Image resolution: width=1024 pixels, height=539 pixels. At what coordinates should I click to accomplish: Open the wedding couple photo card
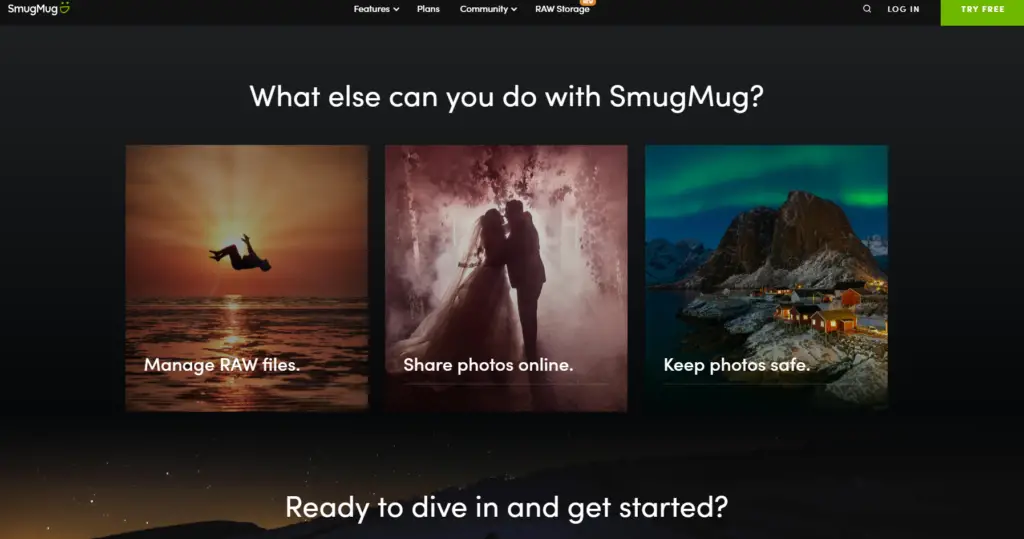pos(506,250)
